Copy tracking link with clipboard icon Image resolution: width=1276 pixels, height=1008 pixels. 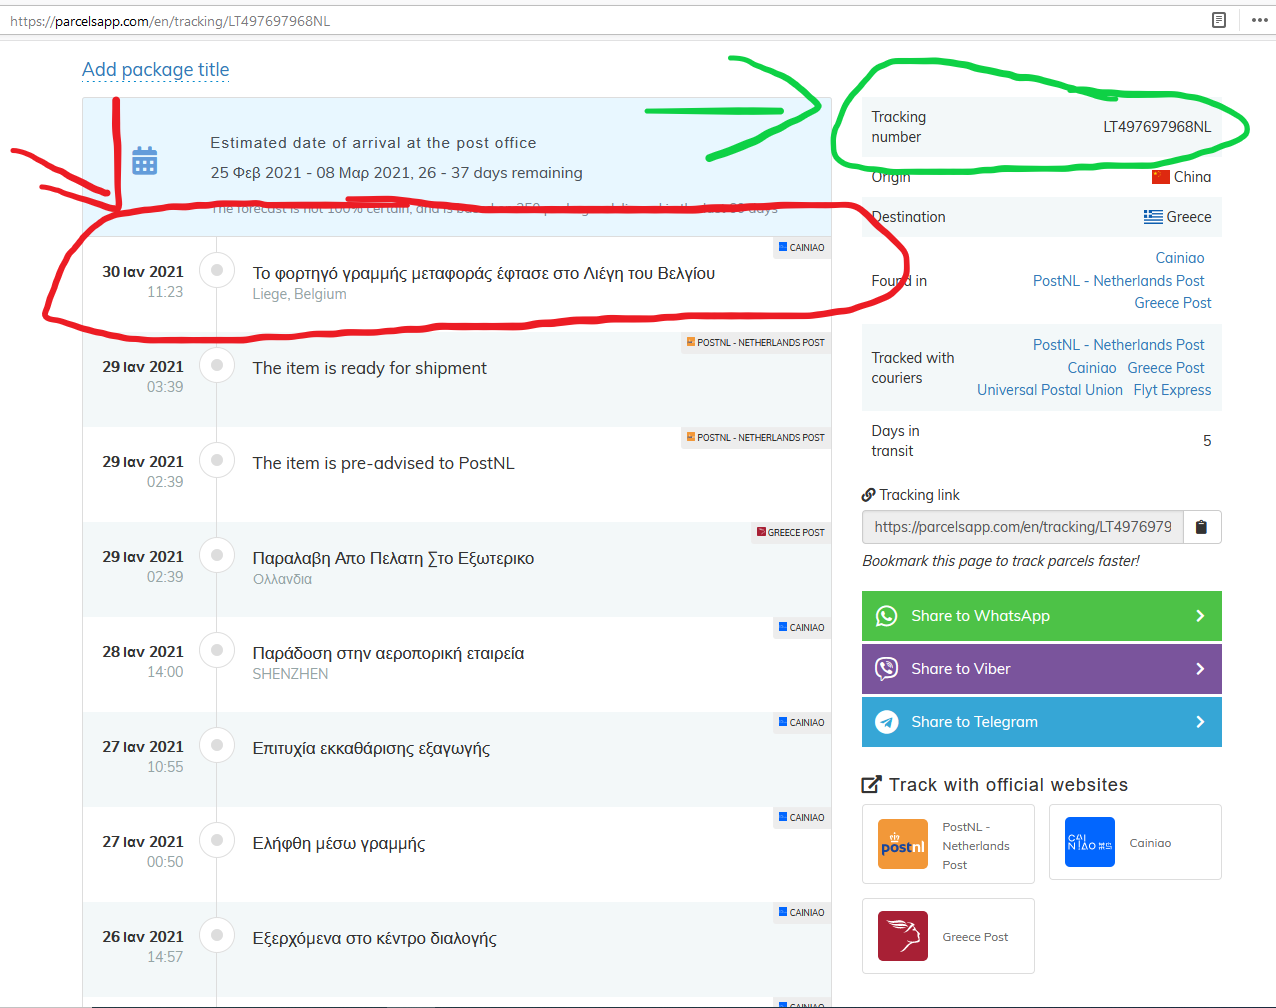pos(1202,527)
